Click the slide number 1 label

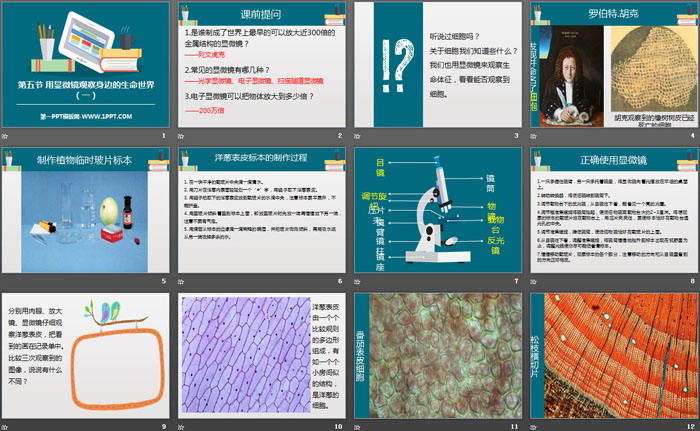pyautogui.click(x=164, y=135)
